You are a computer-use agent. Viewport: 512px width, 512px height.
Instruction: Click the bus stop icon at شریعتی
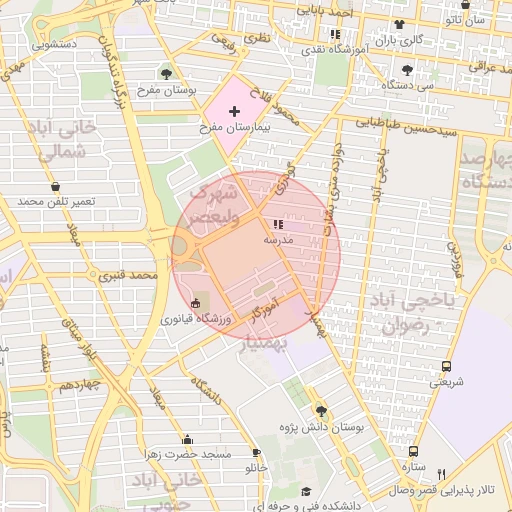point(446,367)
